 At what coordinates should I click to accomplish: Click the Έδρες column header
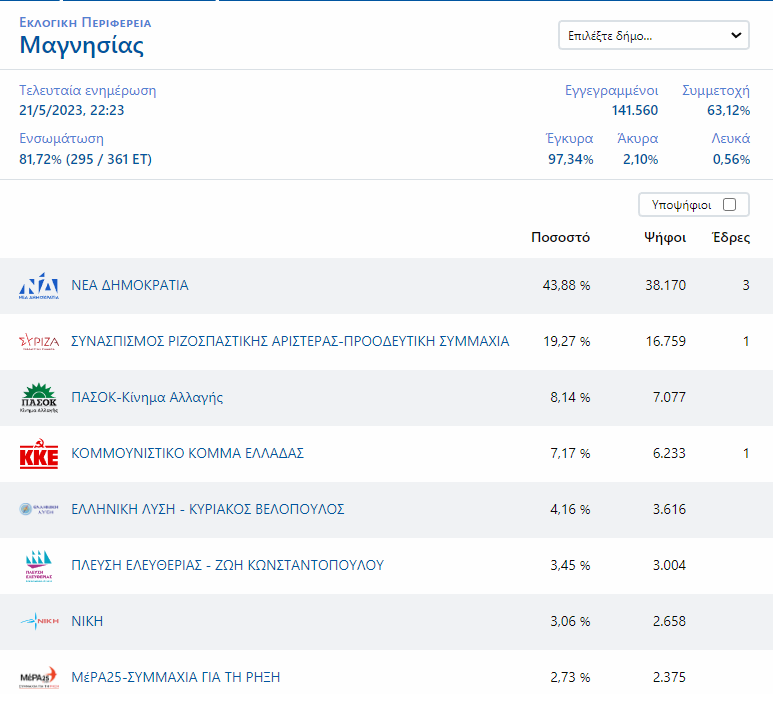tap(732, 238)
